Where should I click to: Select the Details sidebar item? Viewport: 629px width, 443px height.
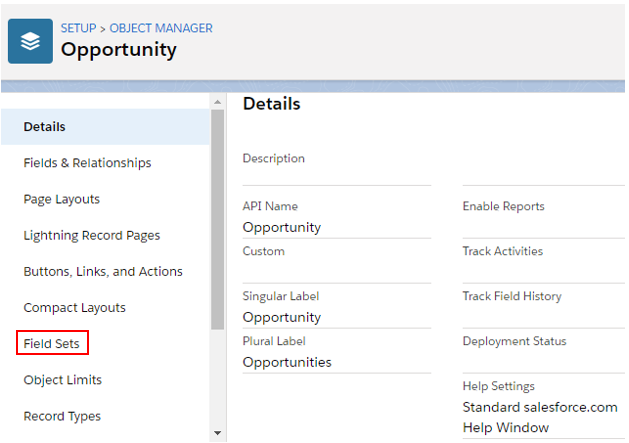(x=45, y=127)
